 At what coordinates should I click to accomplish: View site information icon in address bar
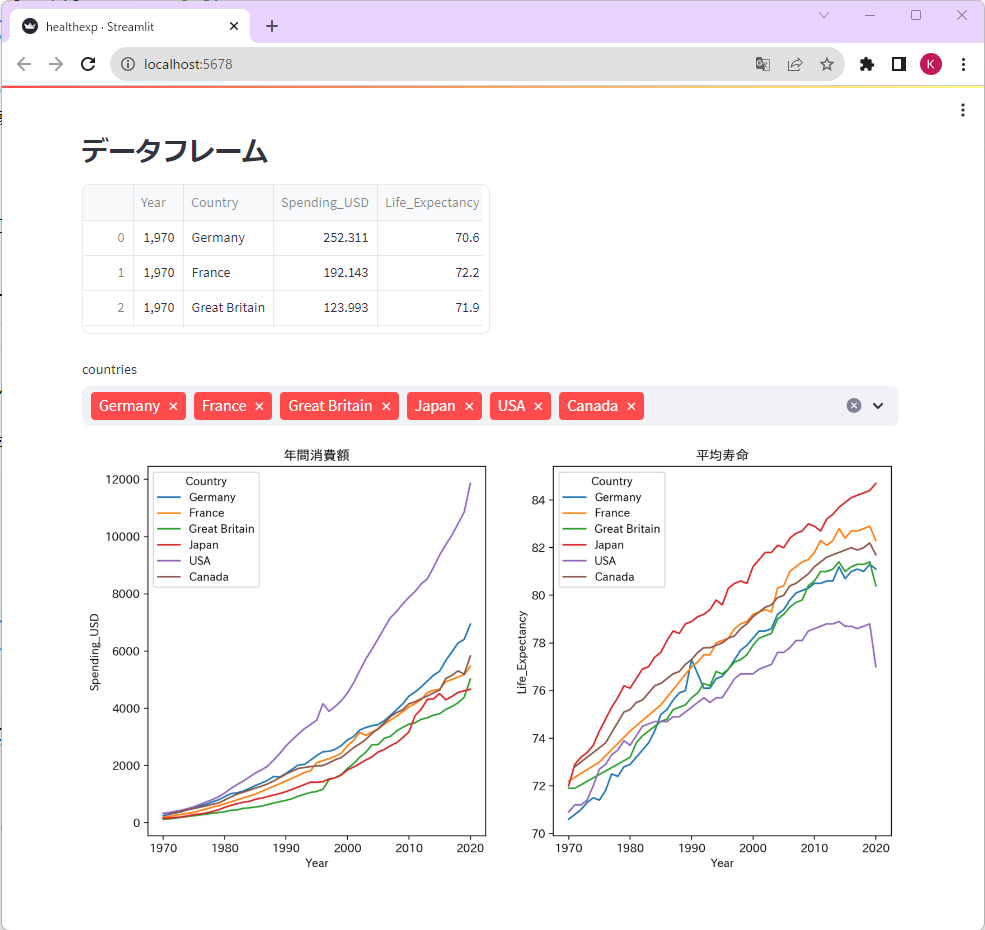click(128, 64)
